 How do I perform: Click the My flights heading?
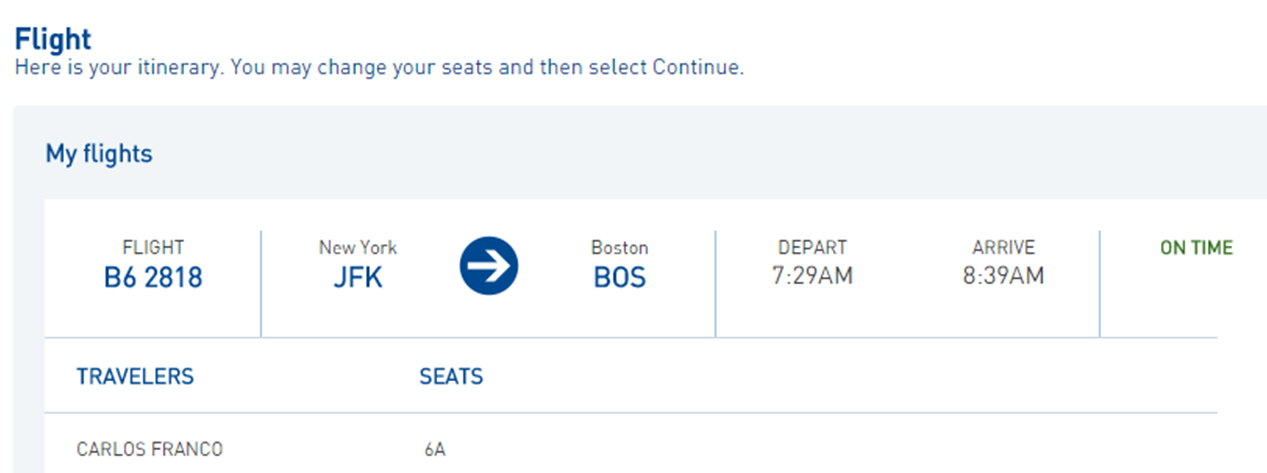pyautogui.click(x=99, y=154)
